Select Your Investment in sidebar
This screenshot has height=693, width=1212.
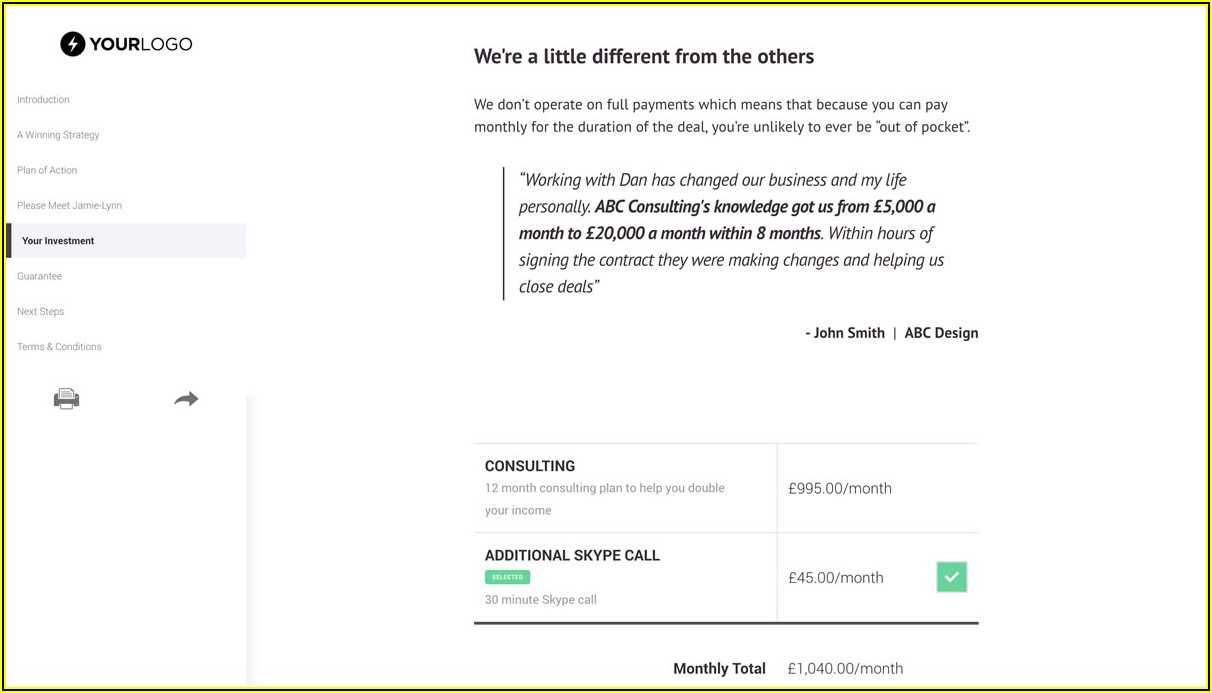pyautogui.click(x=58, y=241)
